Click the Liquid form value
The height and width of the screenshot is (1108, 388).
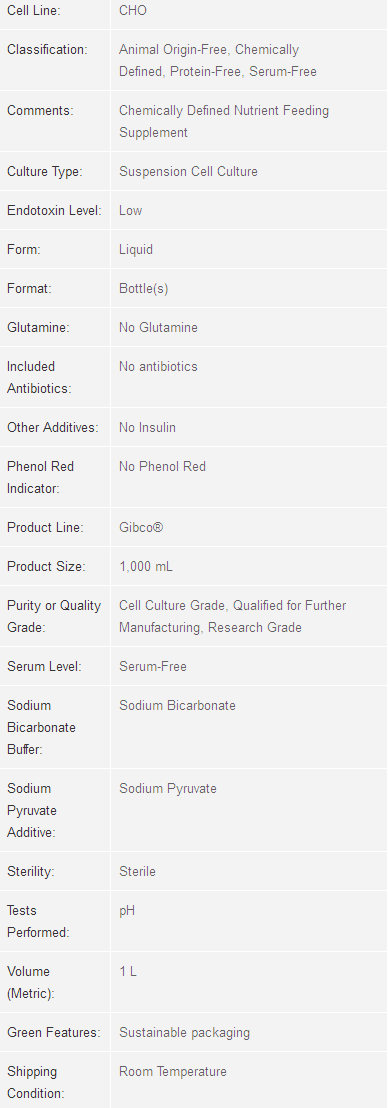click(x=136, y=249)
